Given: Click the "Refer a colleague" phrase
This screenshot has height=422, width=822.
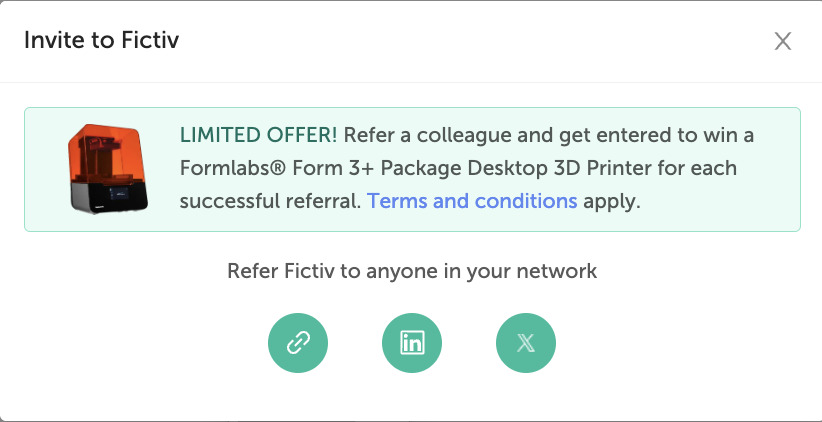Looking at the screenshot, I should click(x=426, y=135).
